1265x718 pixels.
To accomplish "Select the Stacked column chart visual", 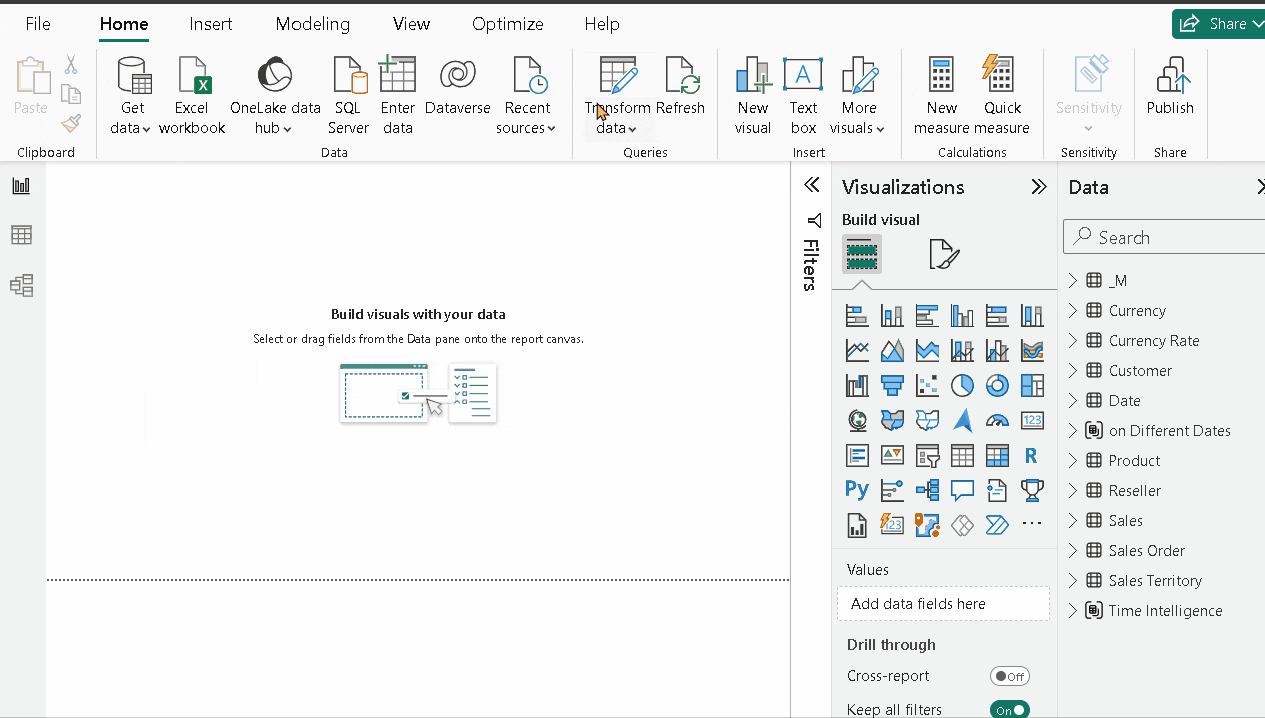I will [892, 316].
